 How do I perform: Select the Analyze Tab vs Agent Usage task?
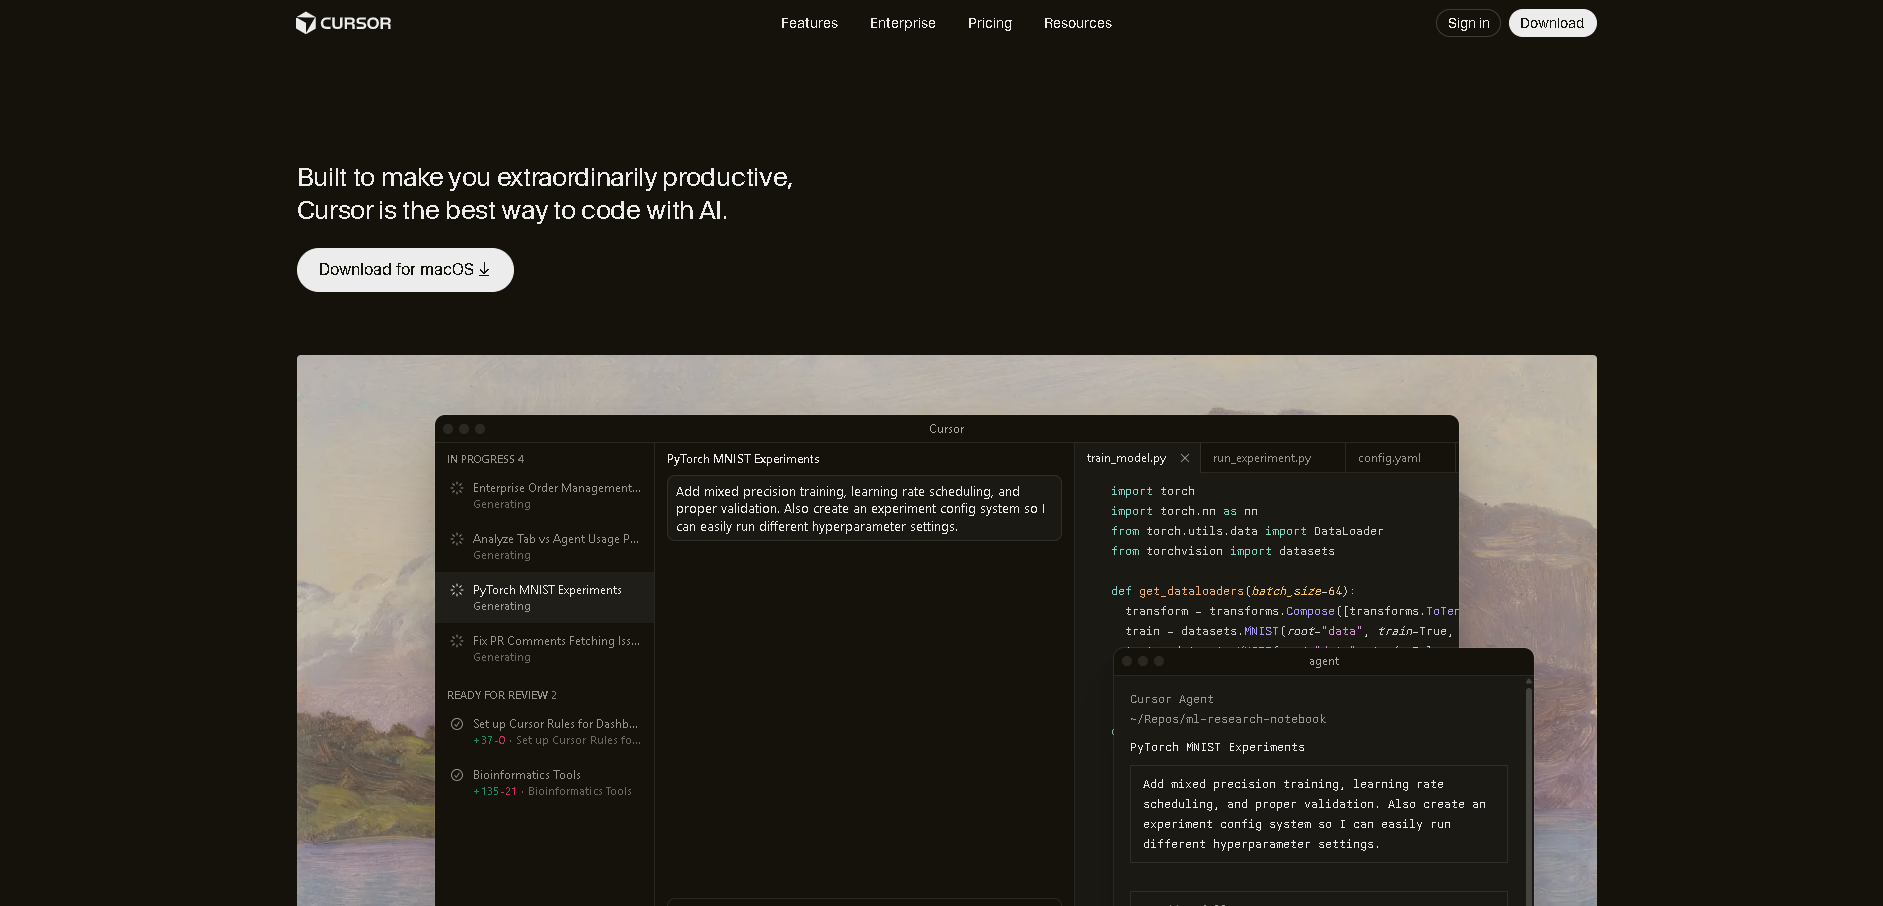[545, 547]
